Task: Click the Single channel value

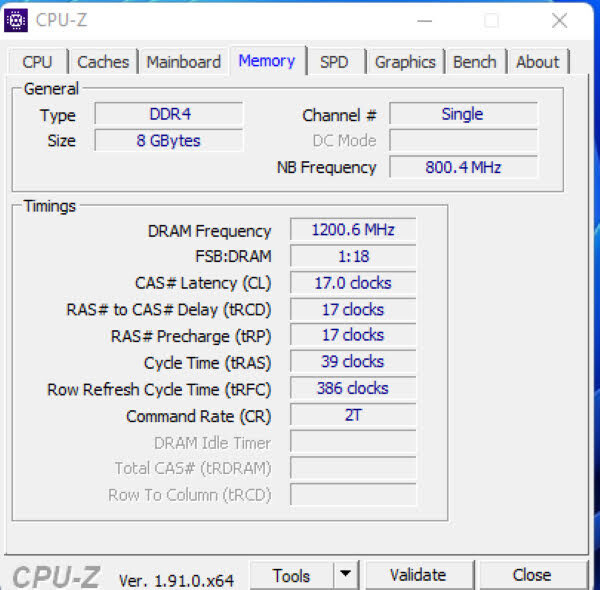Action: (463, 114)
